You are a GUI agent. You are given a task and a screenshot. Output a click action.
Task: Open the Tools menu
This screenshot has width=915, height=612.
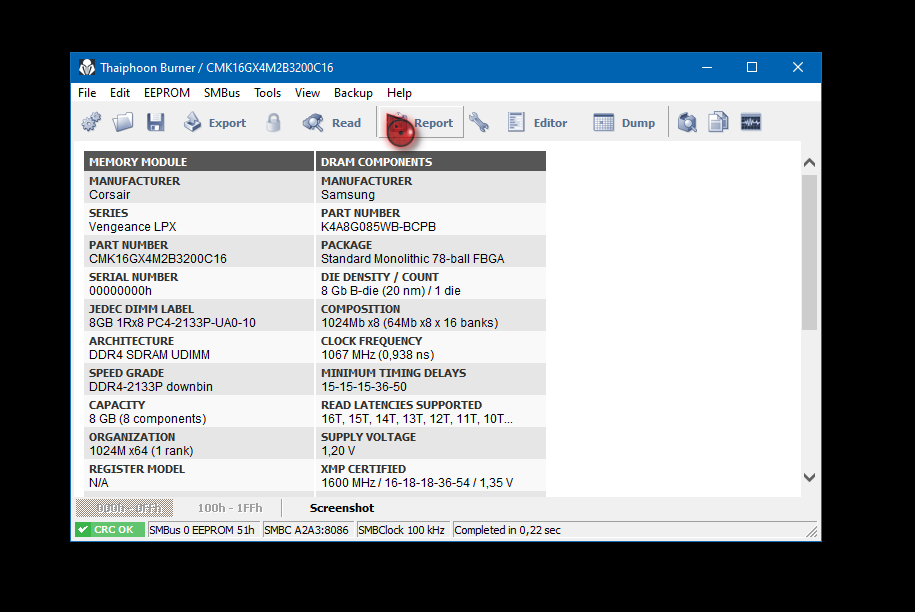click(267, 93)
